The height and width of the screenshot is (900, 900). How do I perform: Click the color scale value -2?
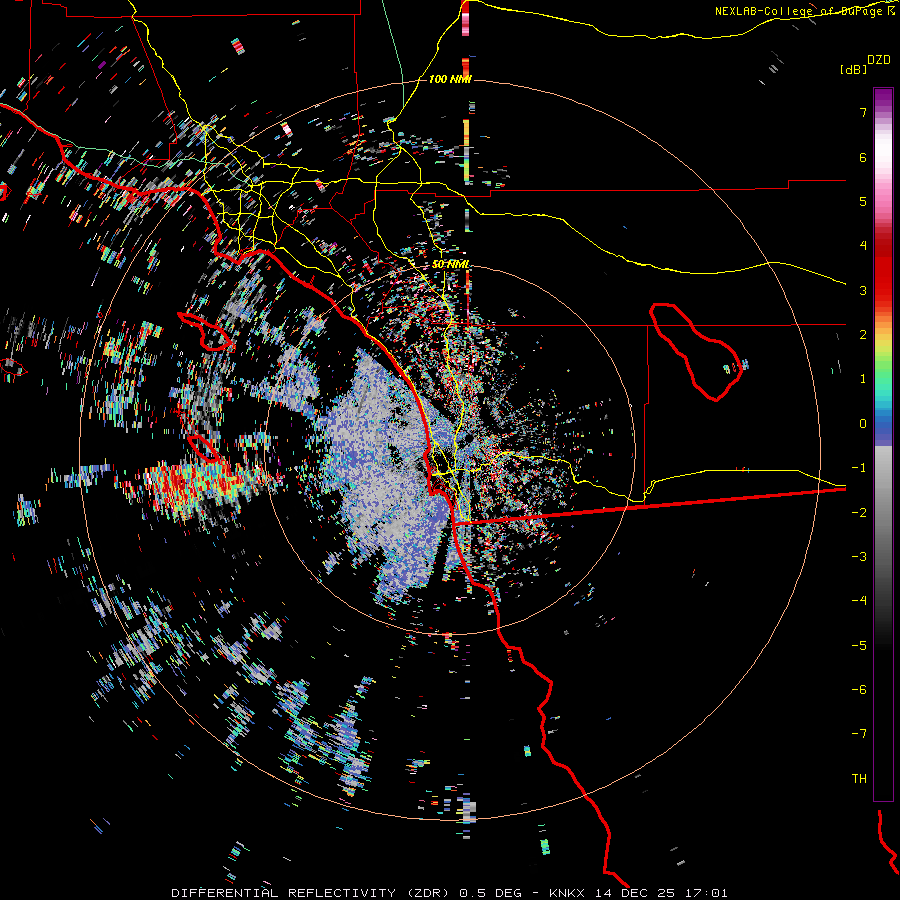pyautogui.click(x=859, y=513)
